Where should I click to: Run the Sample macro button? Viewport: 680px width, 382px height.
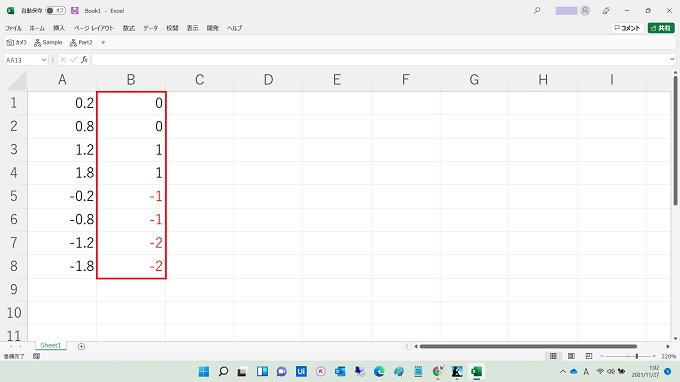[48, 42]
